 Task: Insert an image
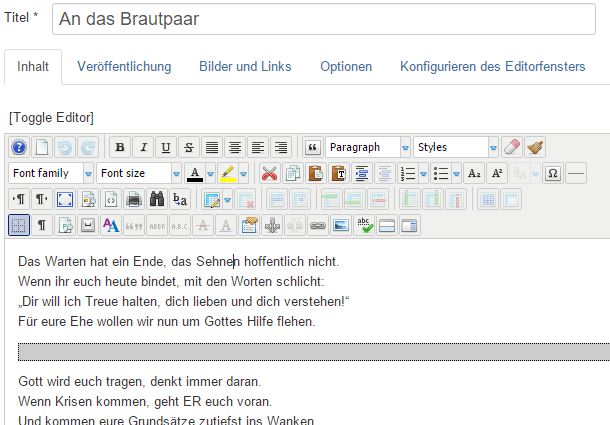[341, 225]
